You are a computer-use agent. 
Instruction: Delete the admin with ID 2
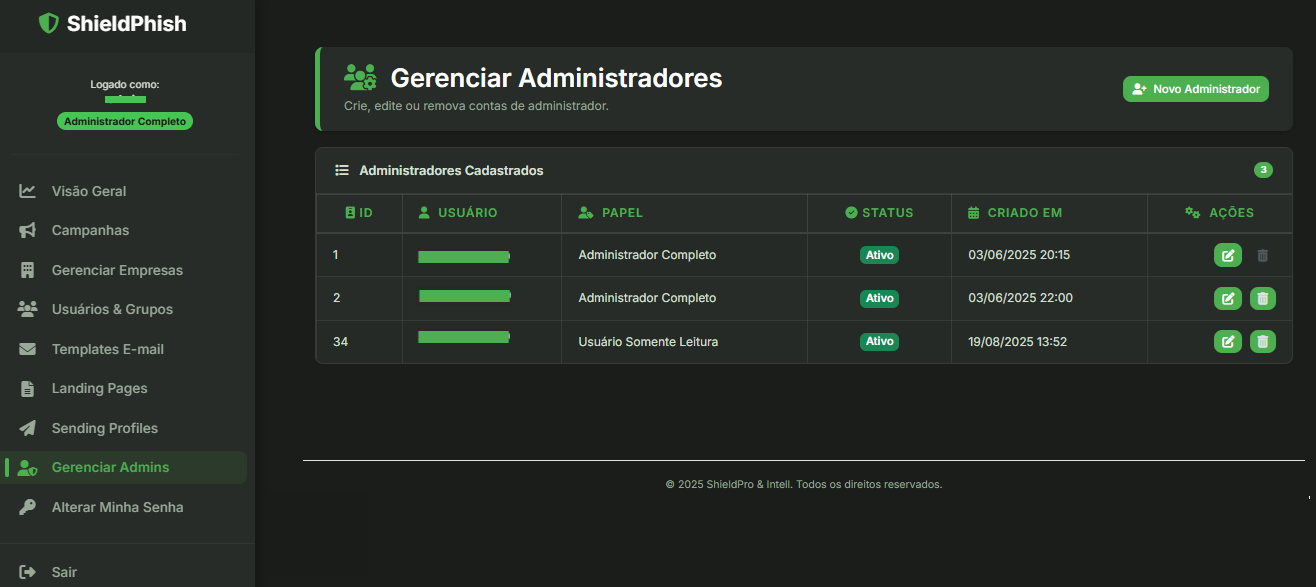pyautogui.click(x=1262, y=298)
